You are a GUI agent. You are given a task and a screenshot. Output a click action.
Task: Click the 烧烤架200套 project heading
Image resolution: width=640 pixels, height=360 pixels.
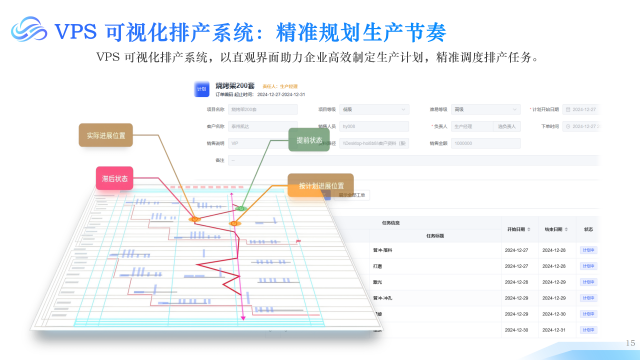tap(235, 86)
